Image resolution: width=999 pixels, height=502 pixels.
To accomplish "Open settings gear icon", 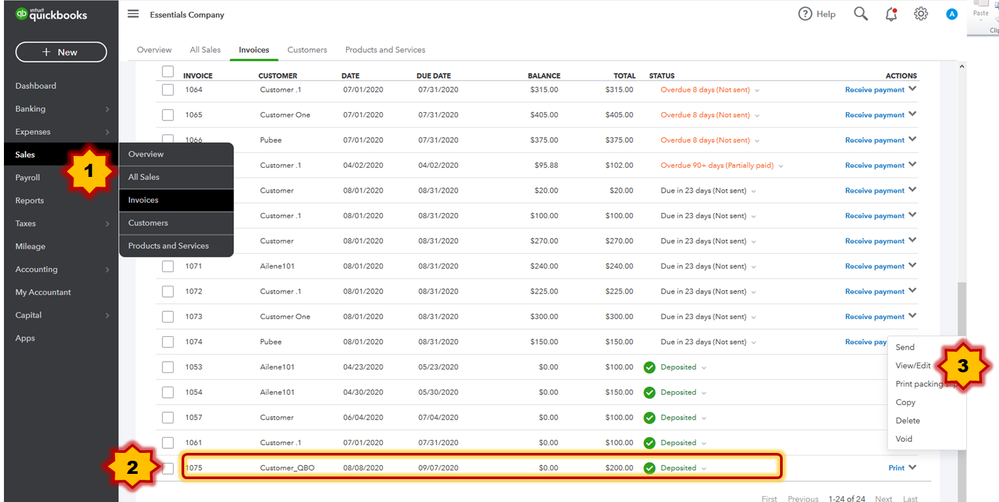I will [921, 14].
